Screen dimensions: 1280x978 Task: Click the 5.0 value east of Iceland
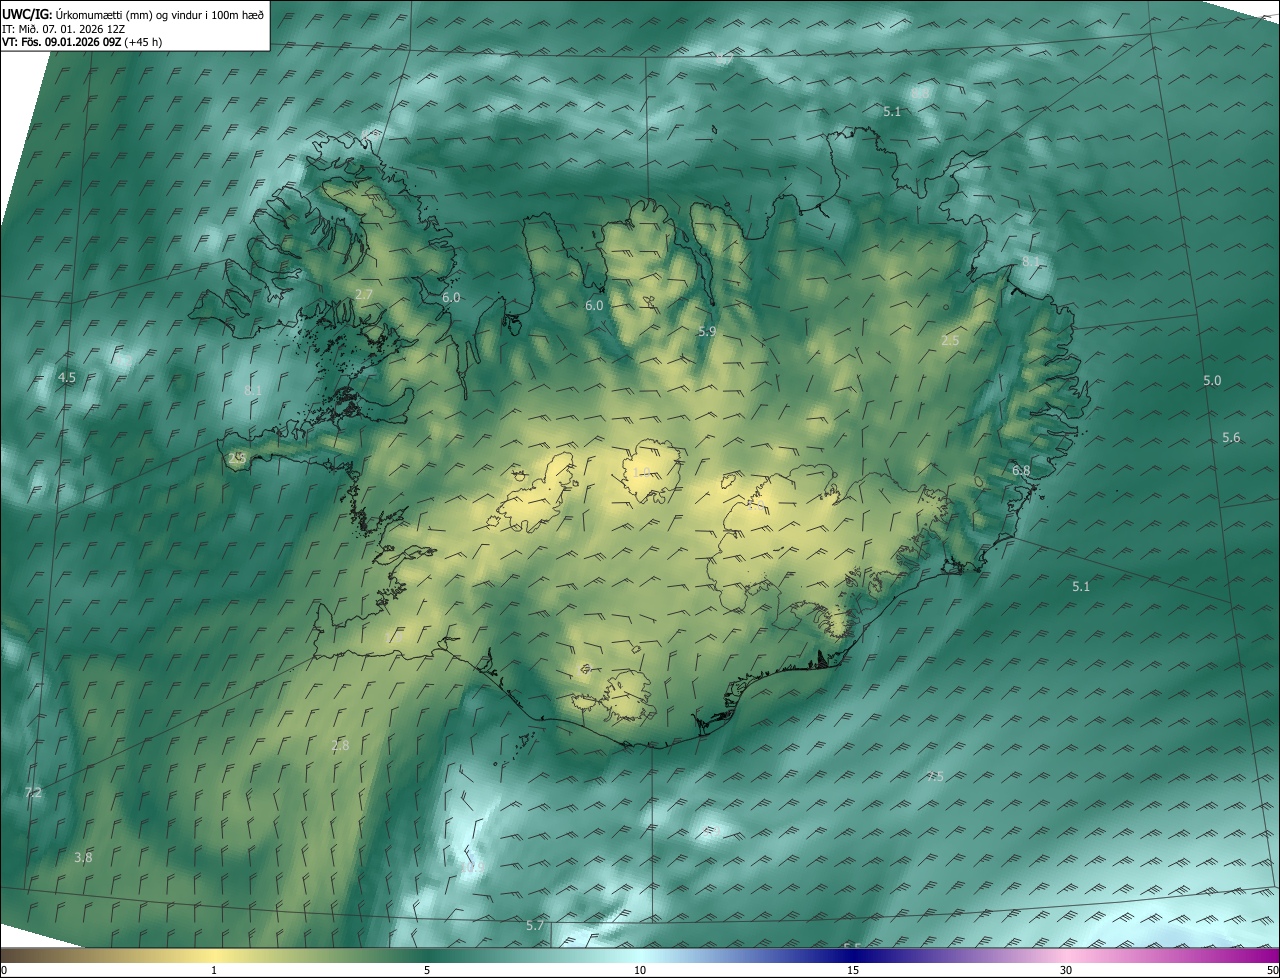click(1212, 381)
